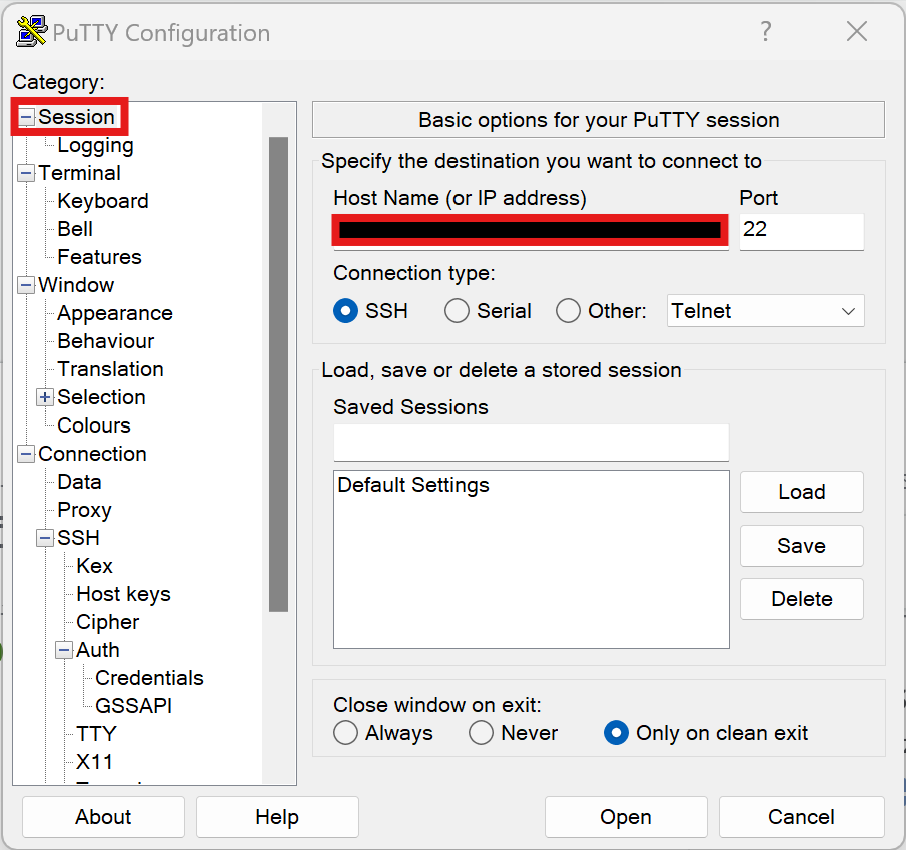Click the Delete session button

tap(802, 599)
